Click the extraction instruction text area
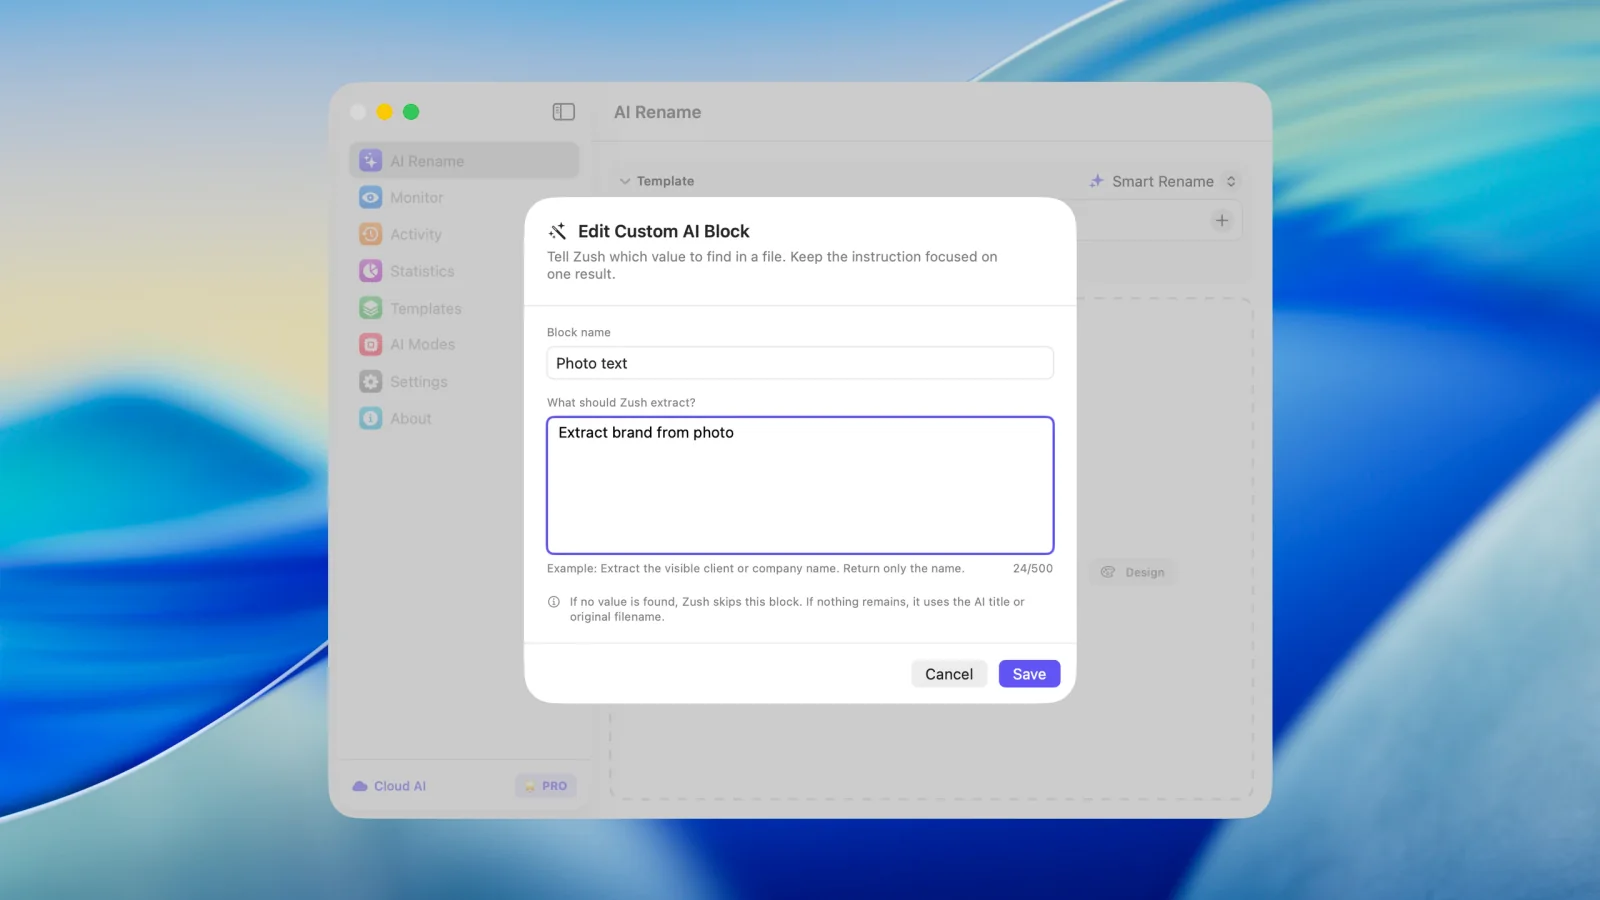The height and width of the screenshot is (900, 1600). [x=800, y=485]
